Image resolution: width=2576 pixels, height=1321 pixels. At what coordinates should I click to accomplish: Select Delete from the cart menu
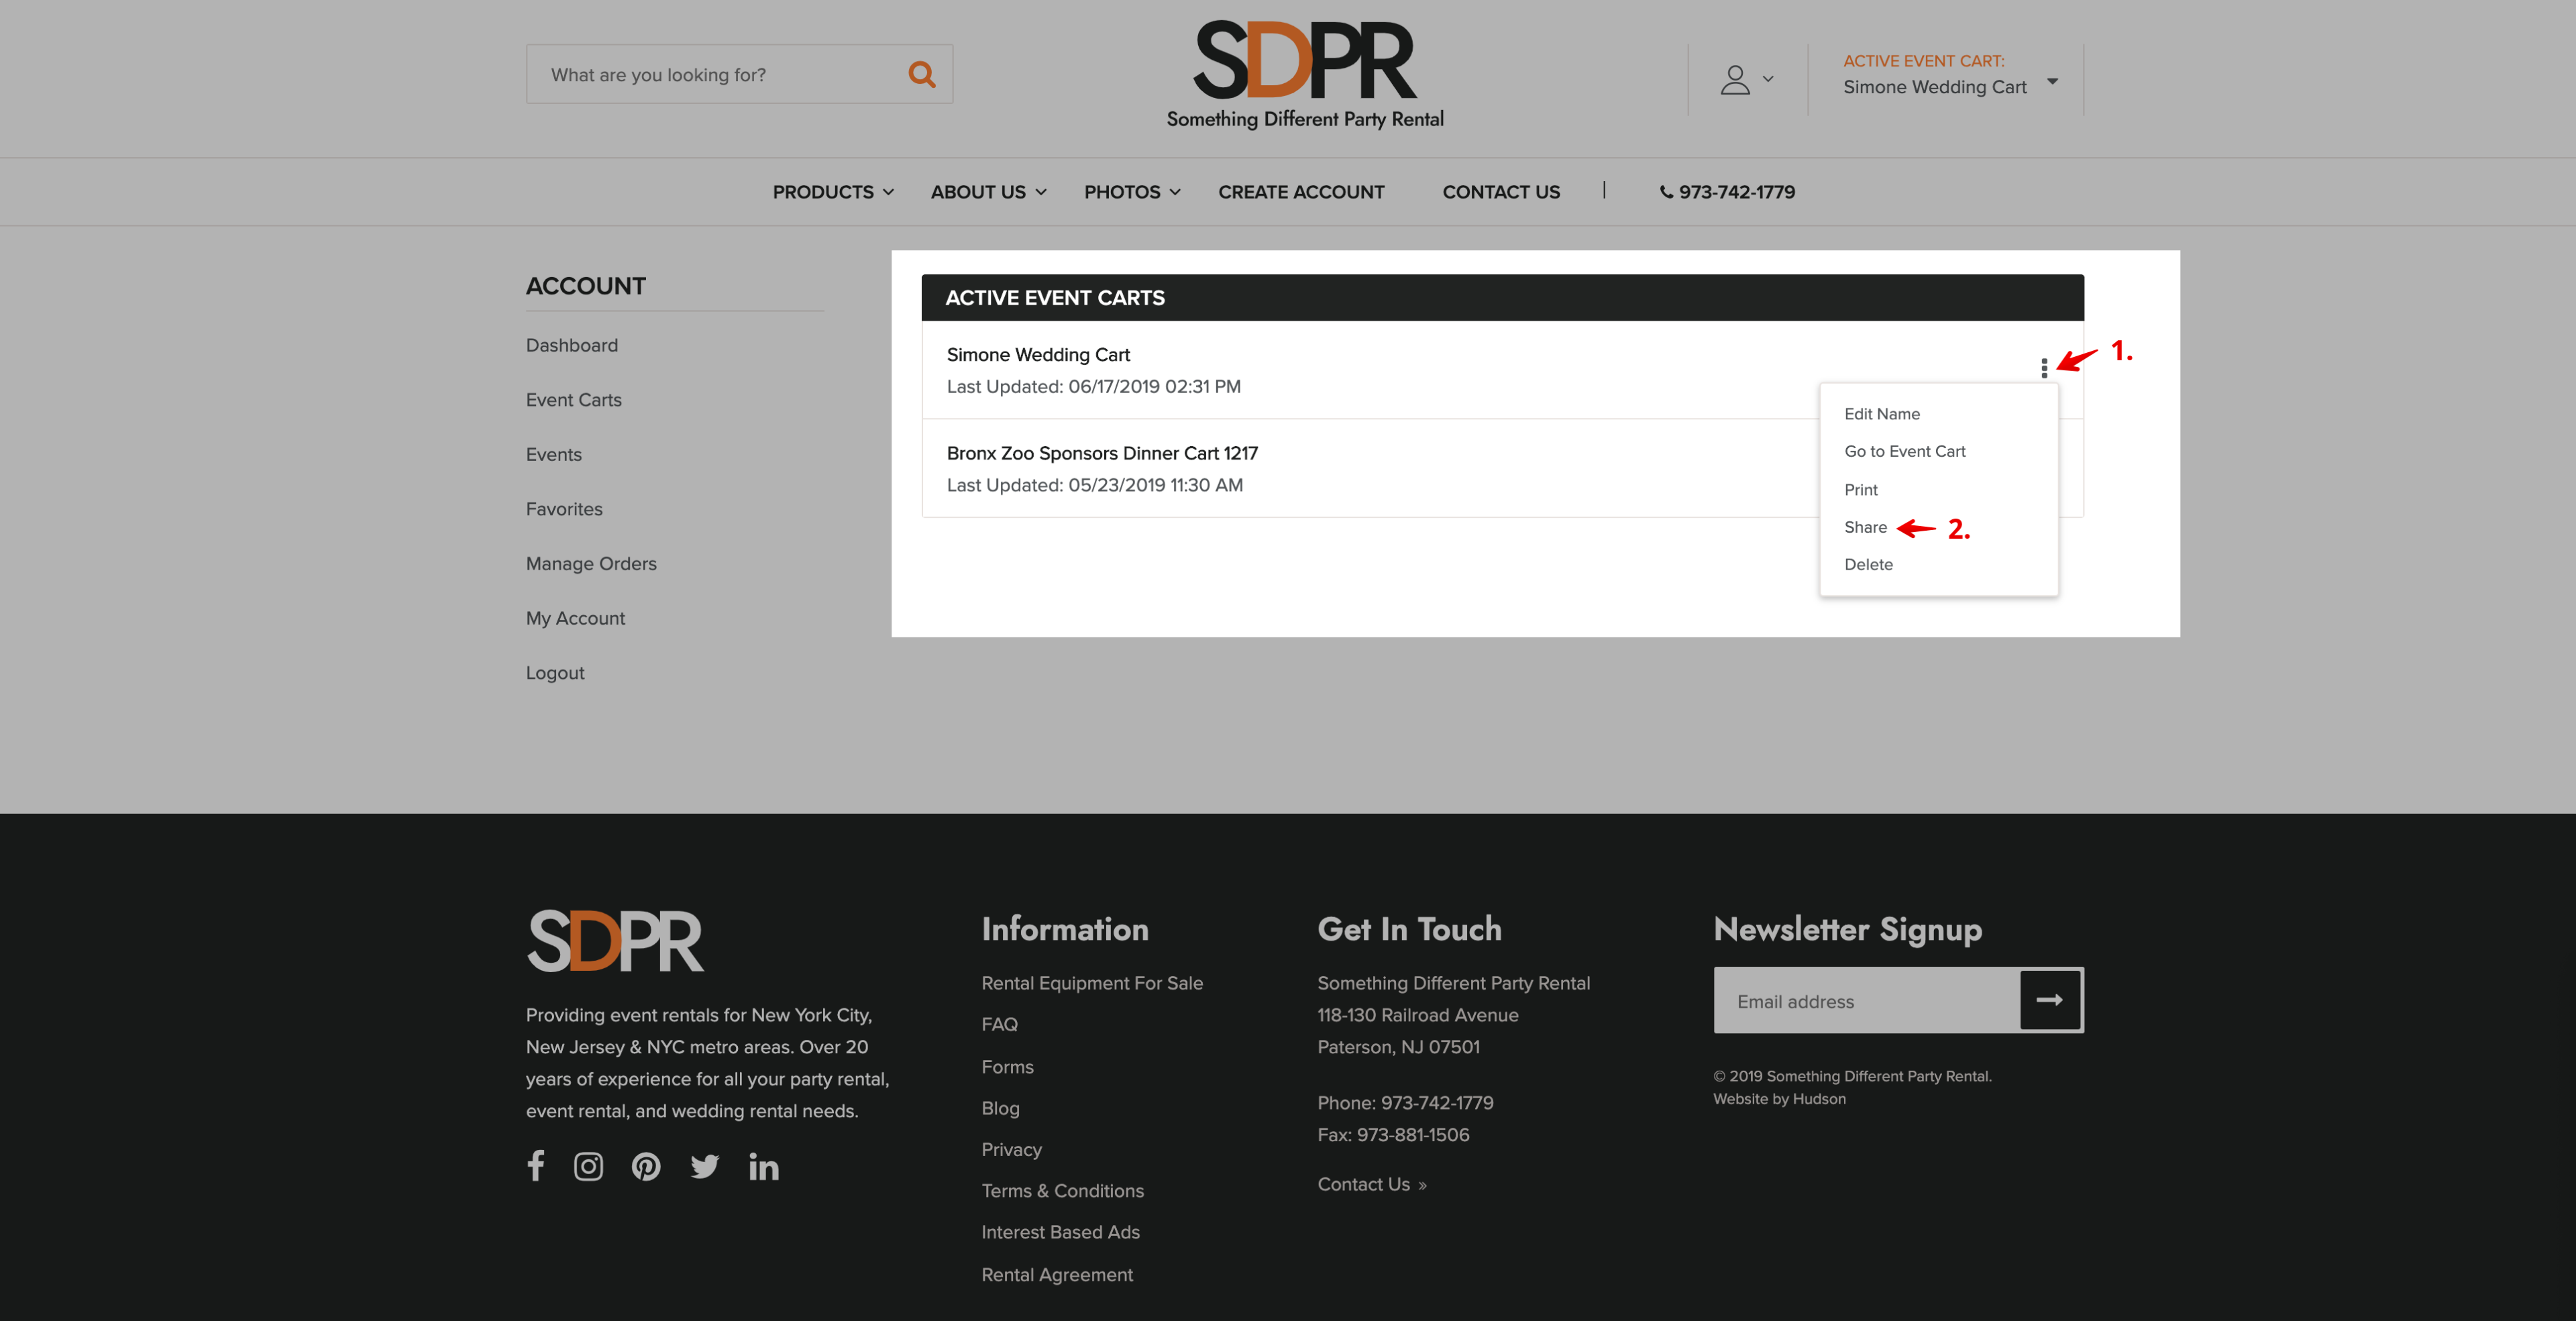coord(1867,564)
